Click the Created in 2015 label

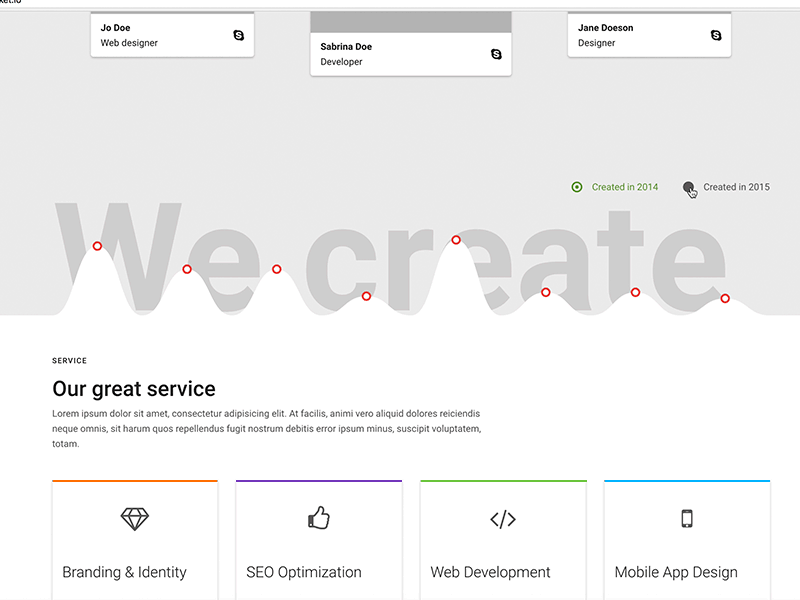(736, 187)
